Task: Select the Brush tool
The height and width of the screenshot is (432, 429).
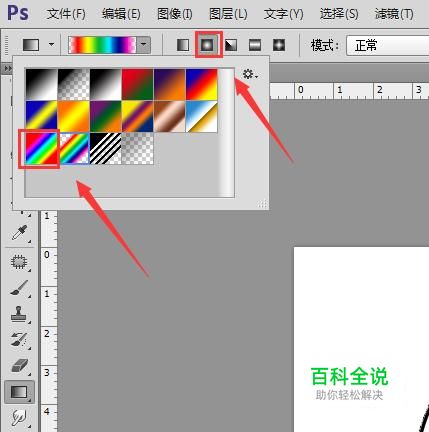Action: coord(19,288)
